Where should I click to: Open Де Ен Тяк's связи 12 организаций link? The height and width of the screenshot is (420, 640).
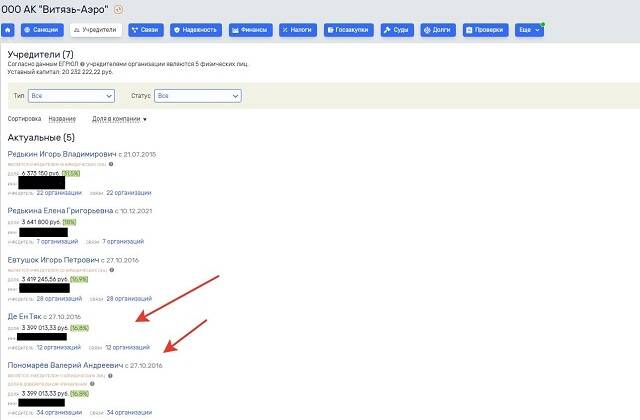point(127,347)
